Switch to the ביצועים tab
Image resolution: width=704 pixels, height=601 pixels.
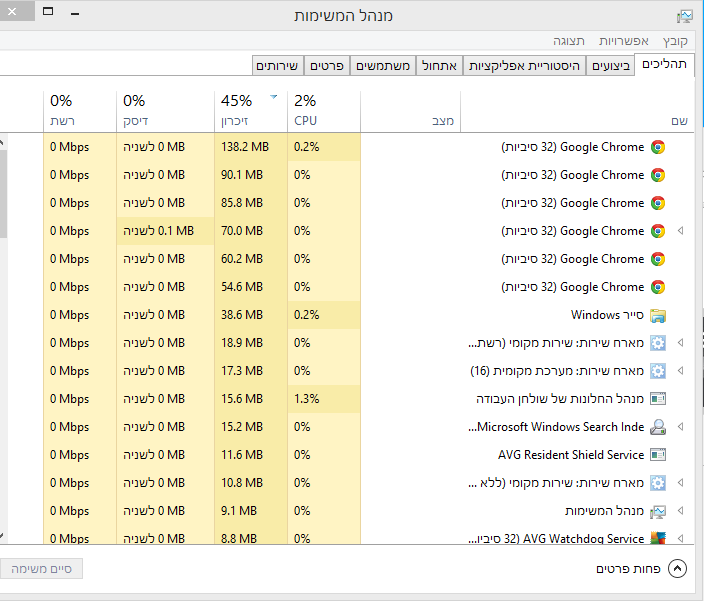point(611,66)
